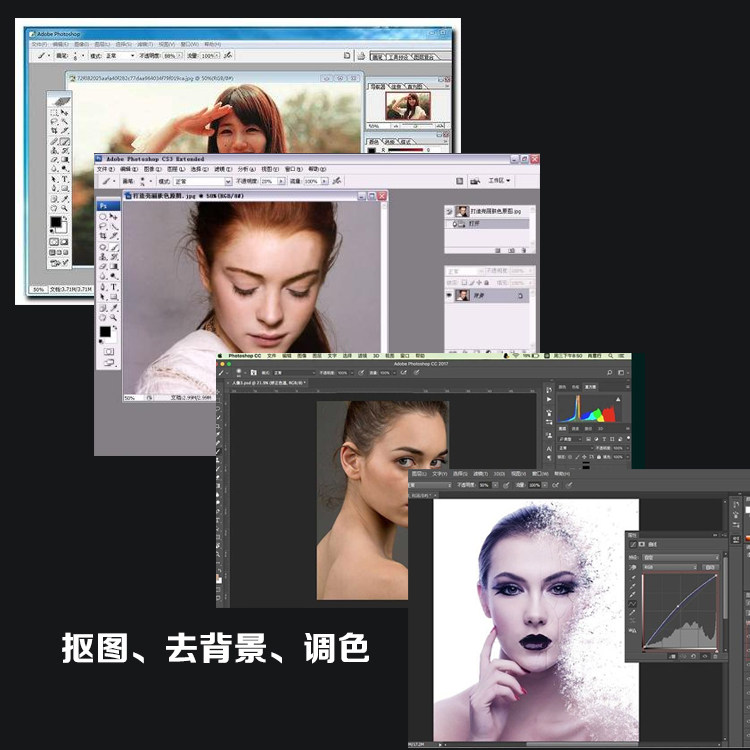Screen dimensions: 750x750
Task: Open the 滤镜(T) menu in CS3 window
Action: point(223,169)
